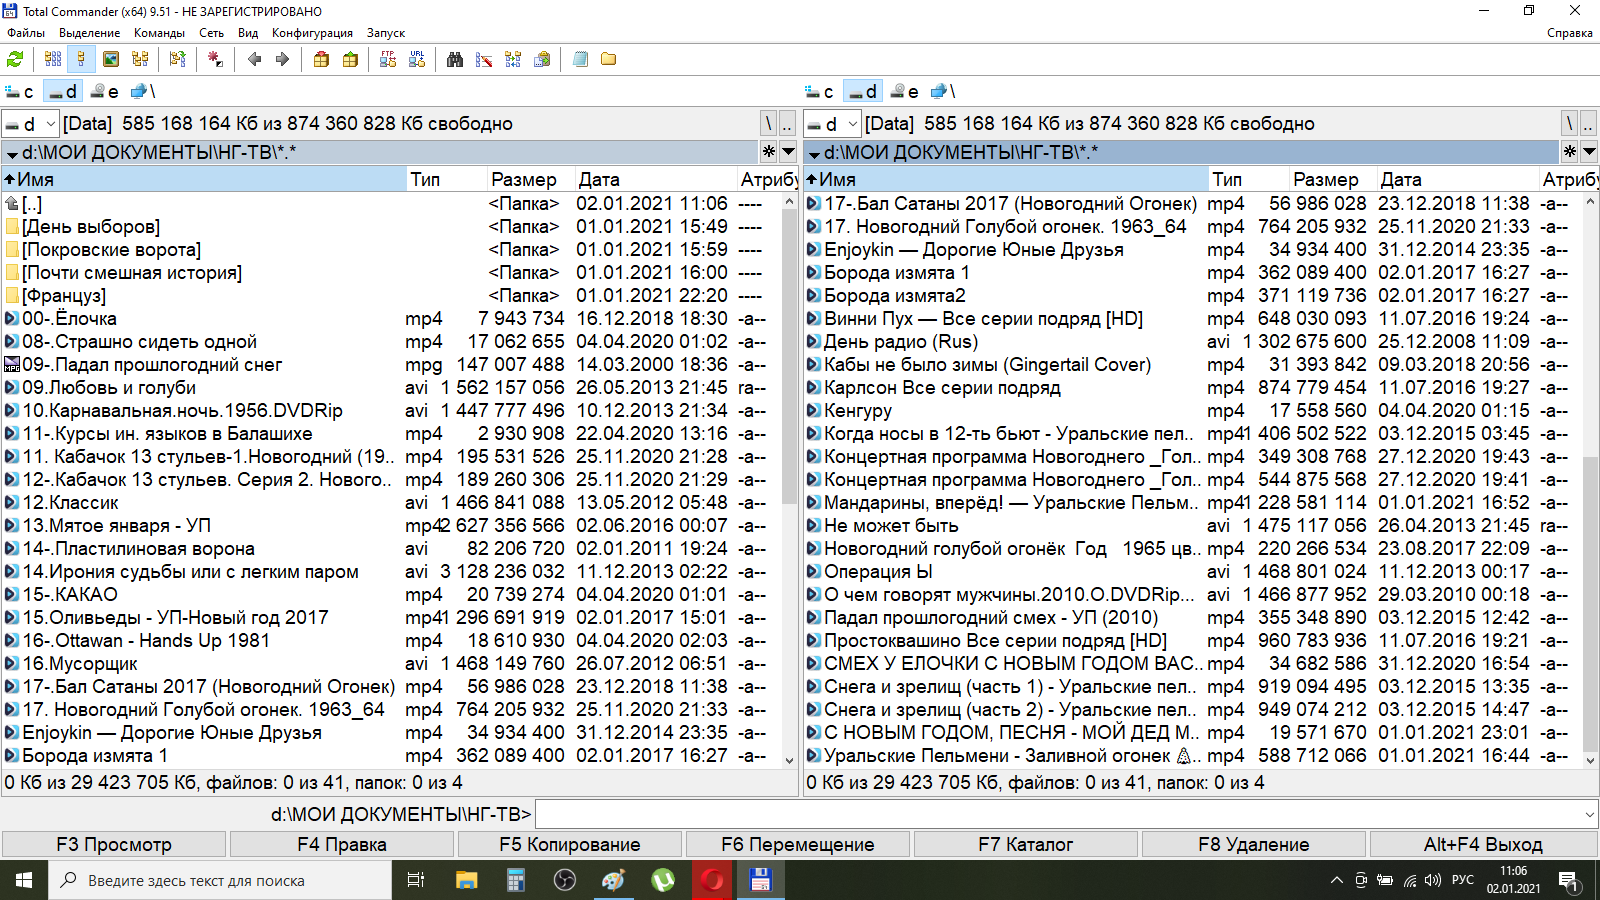Open left panel directory history arrow
Screen dimensions: 1600x900
[x=788, y=152]
